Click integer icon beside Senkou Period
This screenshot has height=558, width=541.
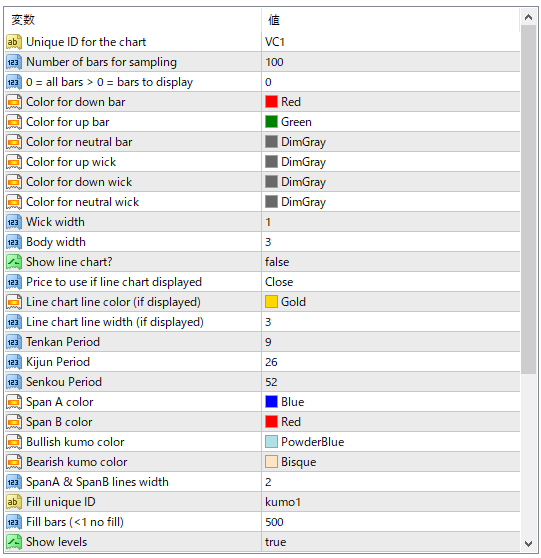[14, 382]
